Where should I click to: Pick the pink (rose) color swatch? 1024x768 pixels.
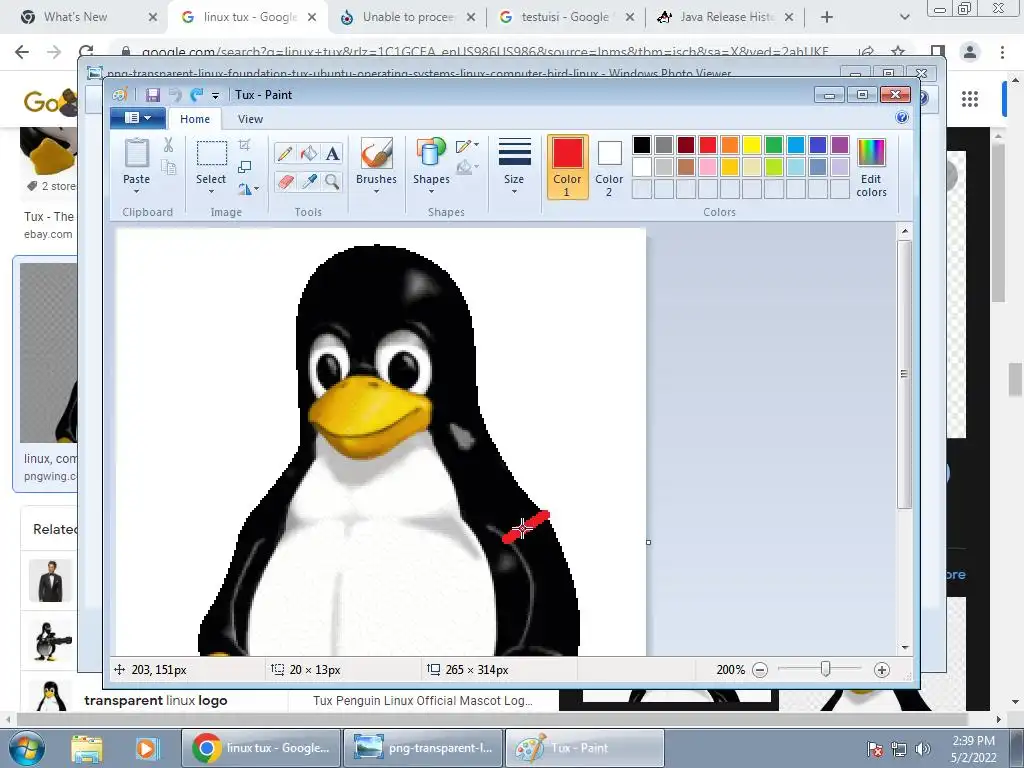708,167
